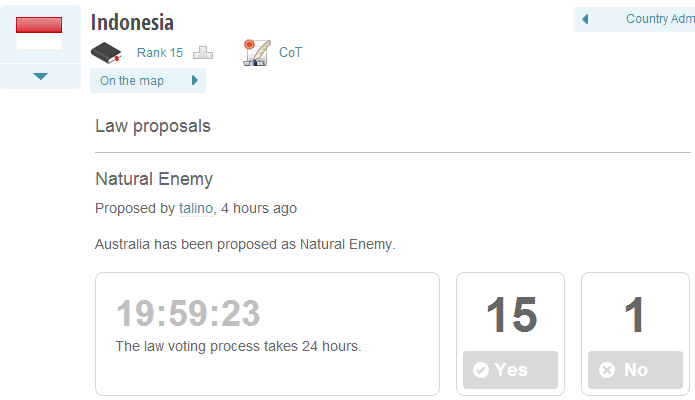The image size is (695, 400).
Task: Click the X icon on the No button
Action: [607, 370]
